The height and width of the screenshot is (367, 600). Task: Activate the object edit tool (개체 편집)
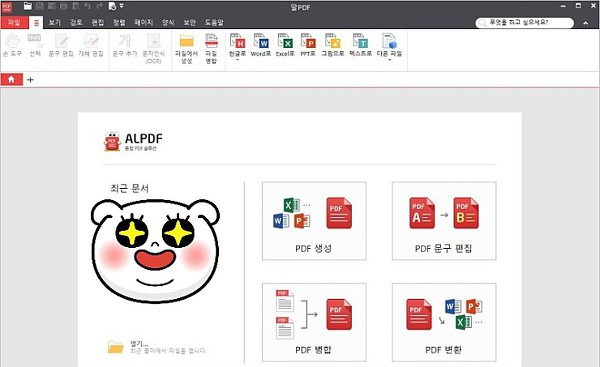91,45
